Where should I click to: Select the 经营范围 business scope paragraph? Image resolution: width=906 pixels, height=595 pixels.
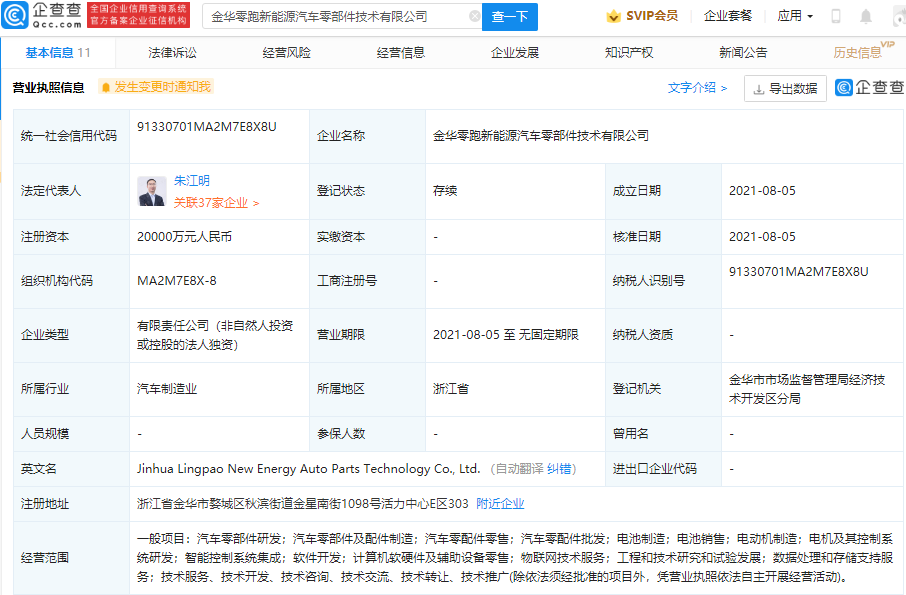click(x=515, y=558)
